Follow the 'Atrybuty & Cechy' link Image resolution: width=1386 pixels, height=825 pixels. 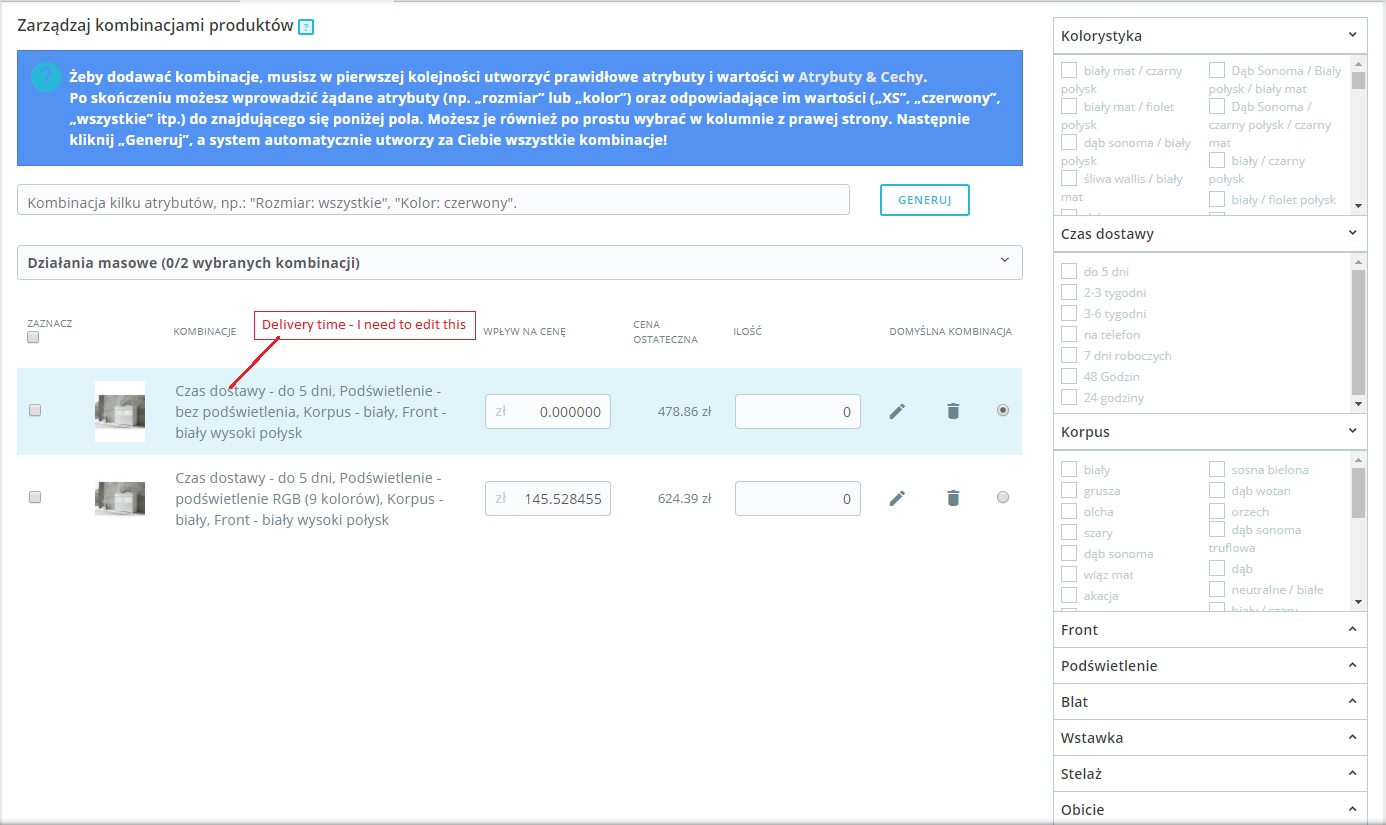click(x=862, y=75)
